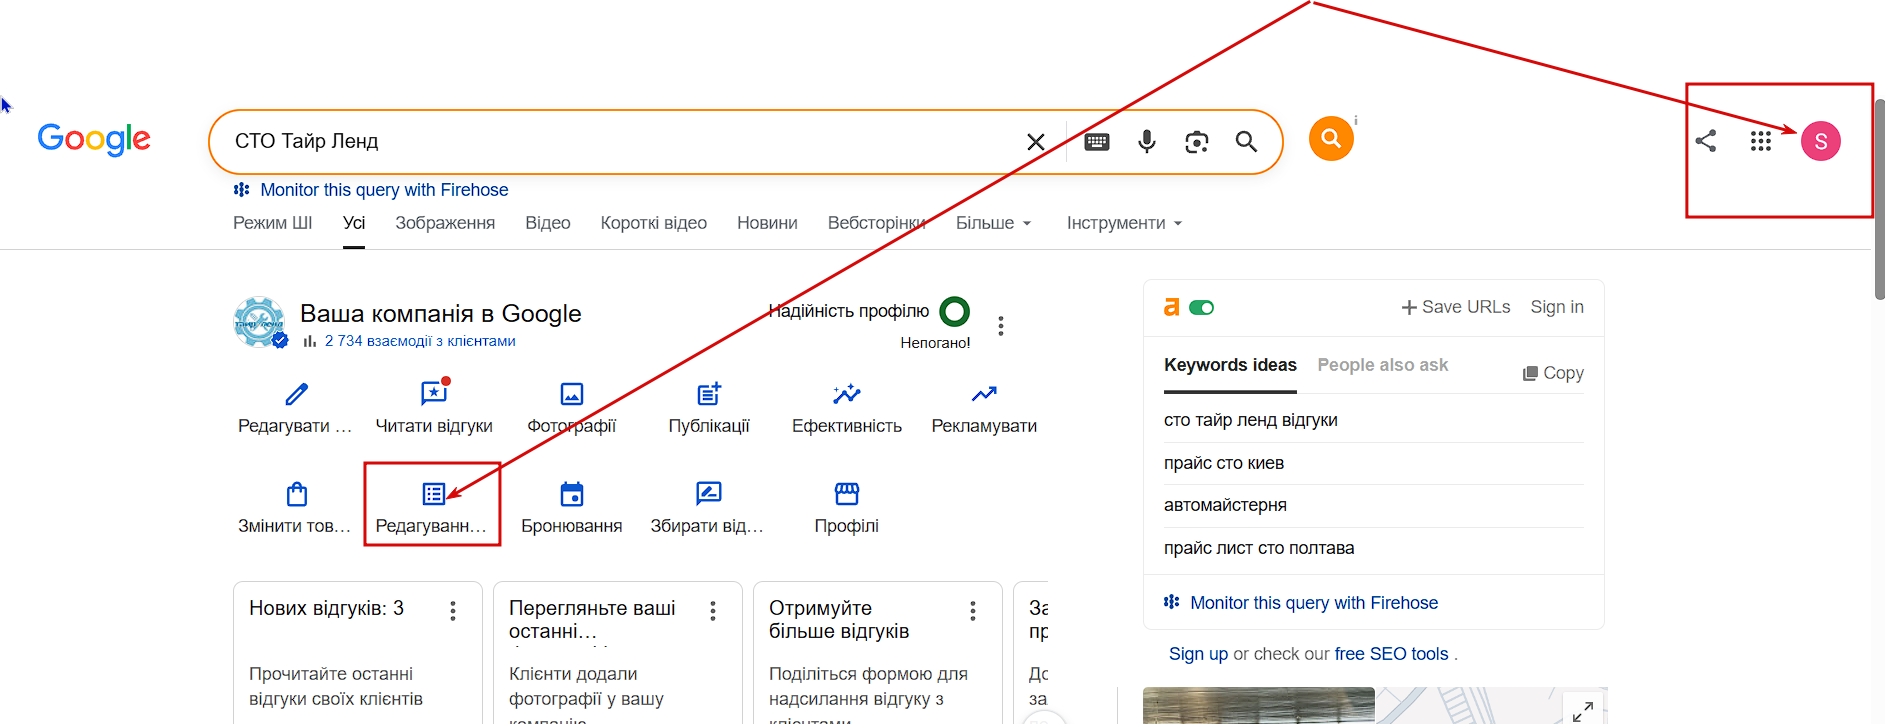Open the Новини tab

767,223
